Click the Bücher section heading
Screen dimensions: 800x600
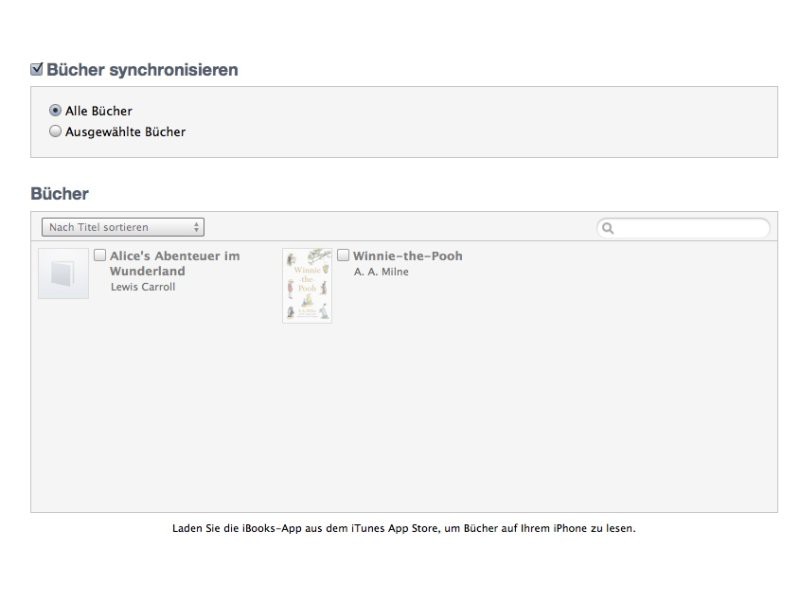click(59, 194)
